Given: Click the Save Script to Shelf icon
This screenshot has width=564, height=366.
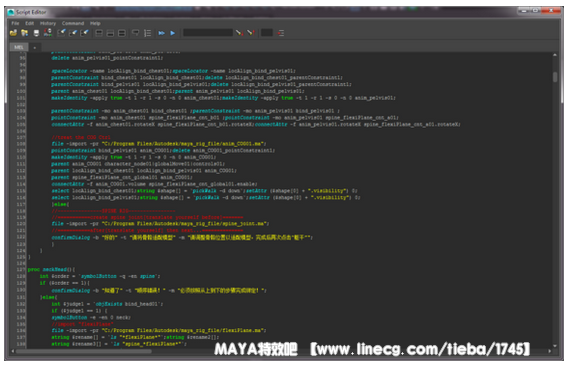Looking at the screenshot, I should (47, 33).
